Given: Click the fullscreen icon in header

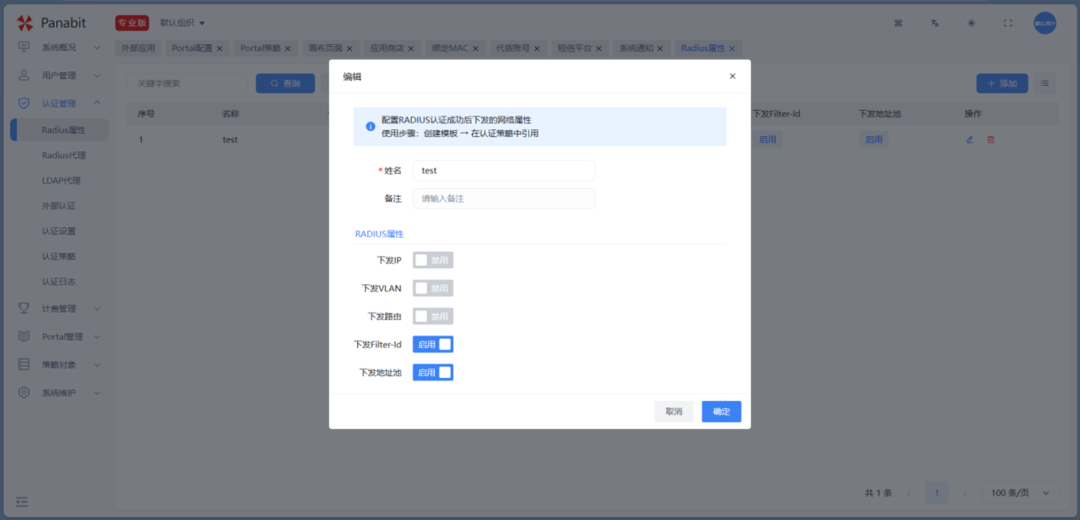Looking at the screenshot, I should [x=1008, y=23].
